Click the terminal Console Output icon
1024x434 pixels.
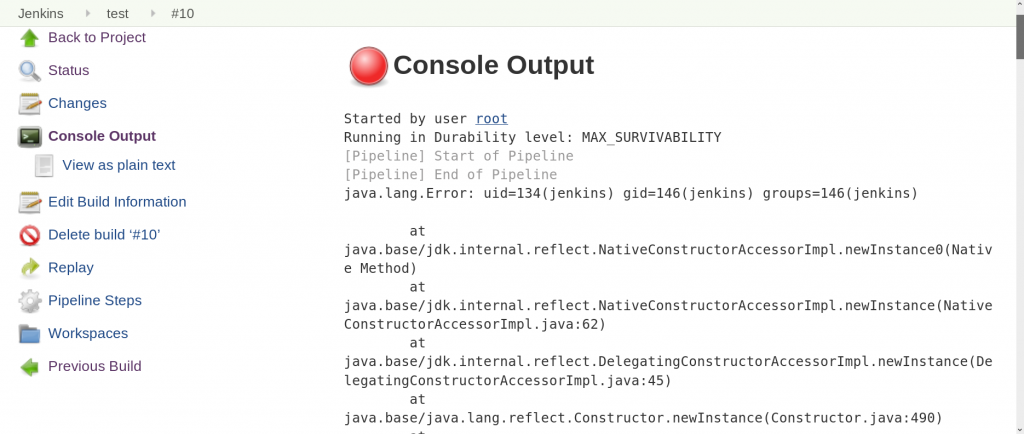29,136
